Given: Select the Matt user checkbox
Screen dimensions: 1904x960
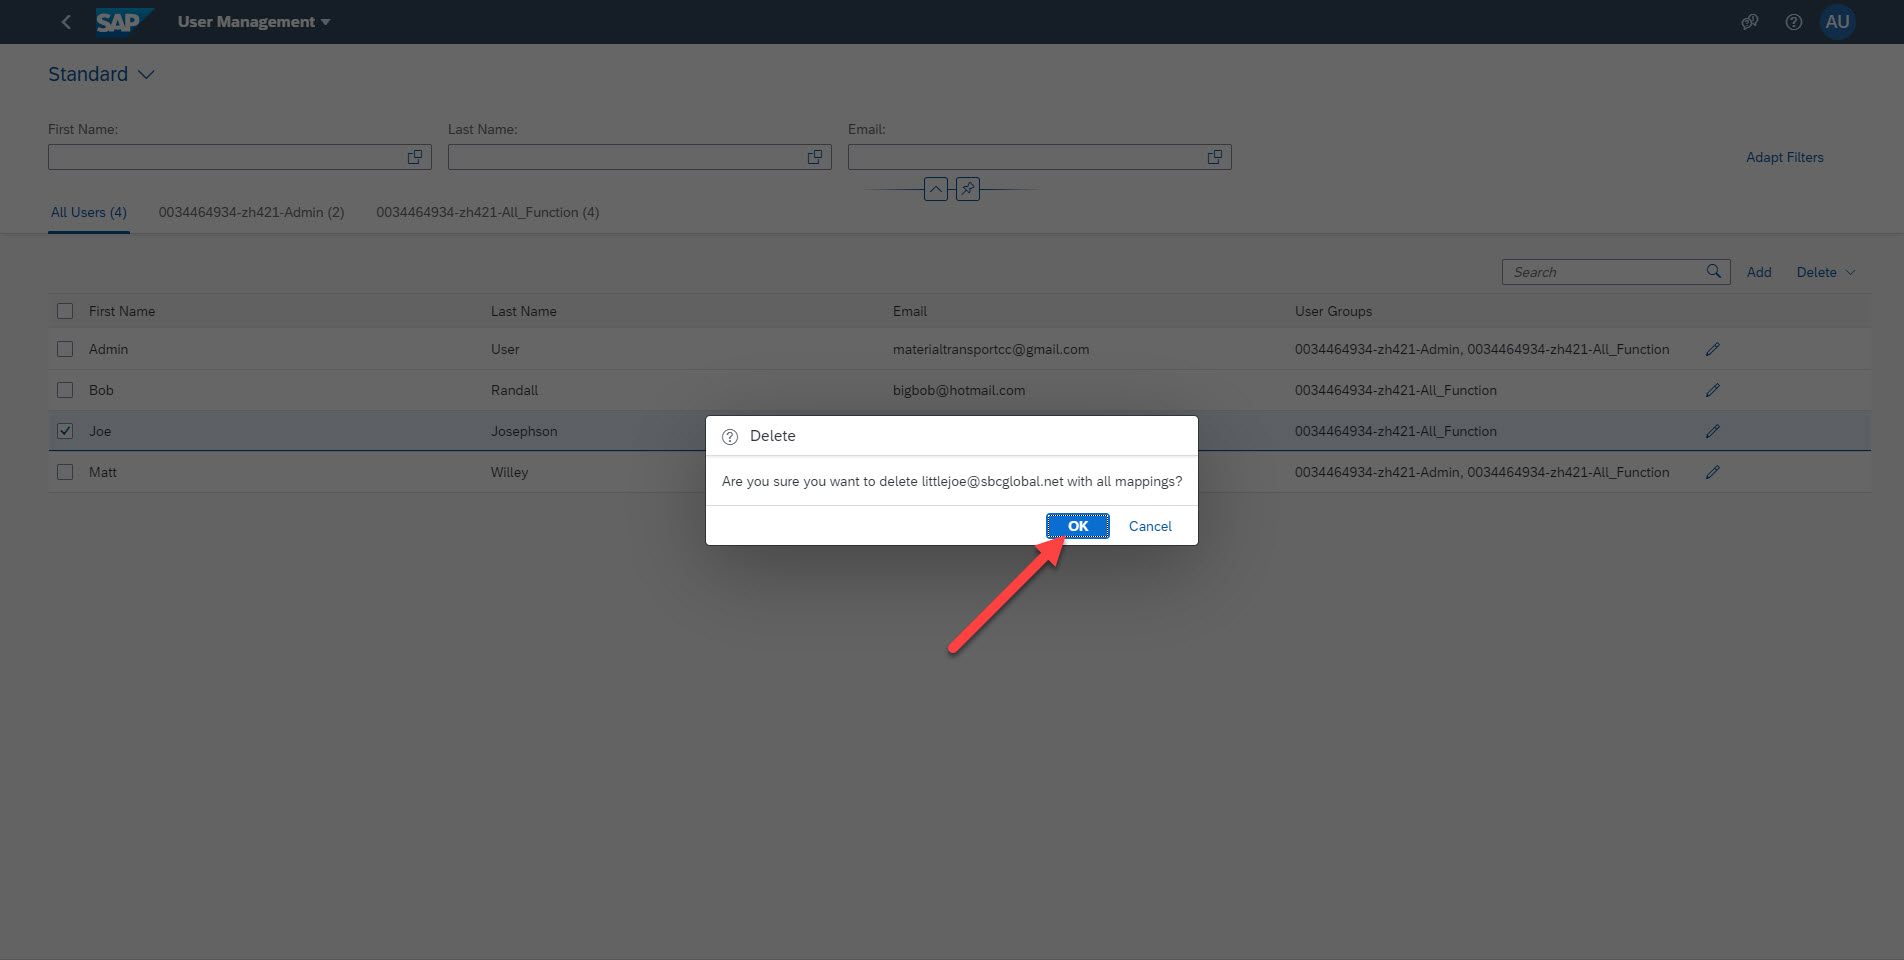Looking at the screenshot, I should click(x=65, y=472).
